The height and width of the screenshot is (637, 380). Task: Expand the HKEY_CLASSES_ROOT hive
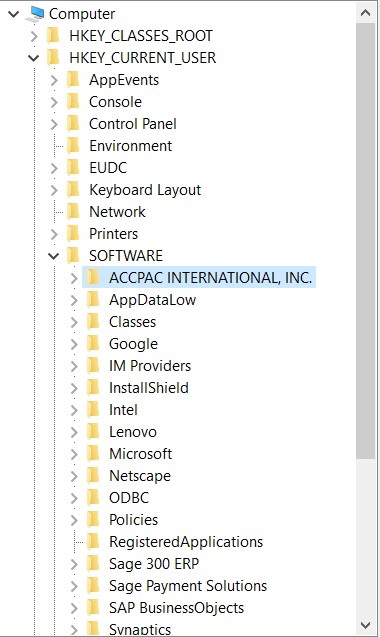[x=34, y=36]
